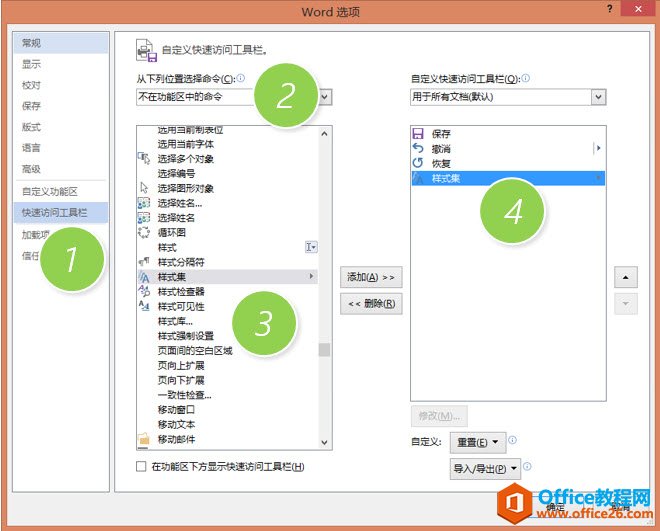The width and height of the screenshot is (660, 531).
Task: Expand submenu arrow on 样式集 left row
Action: point(311,276)
